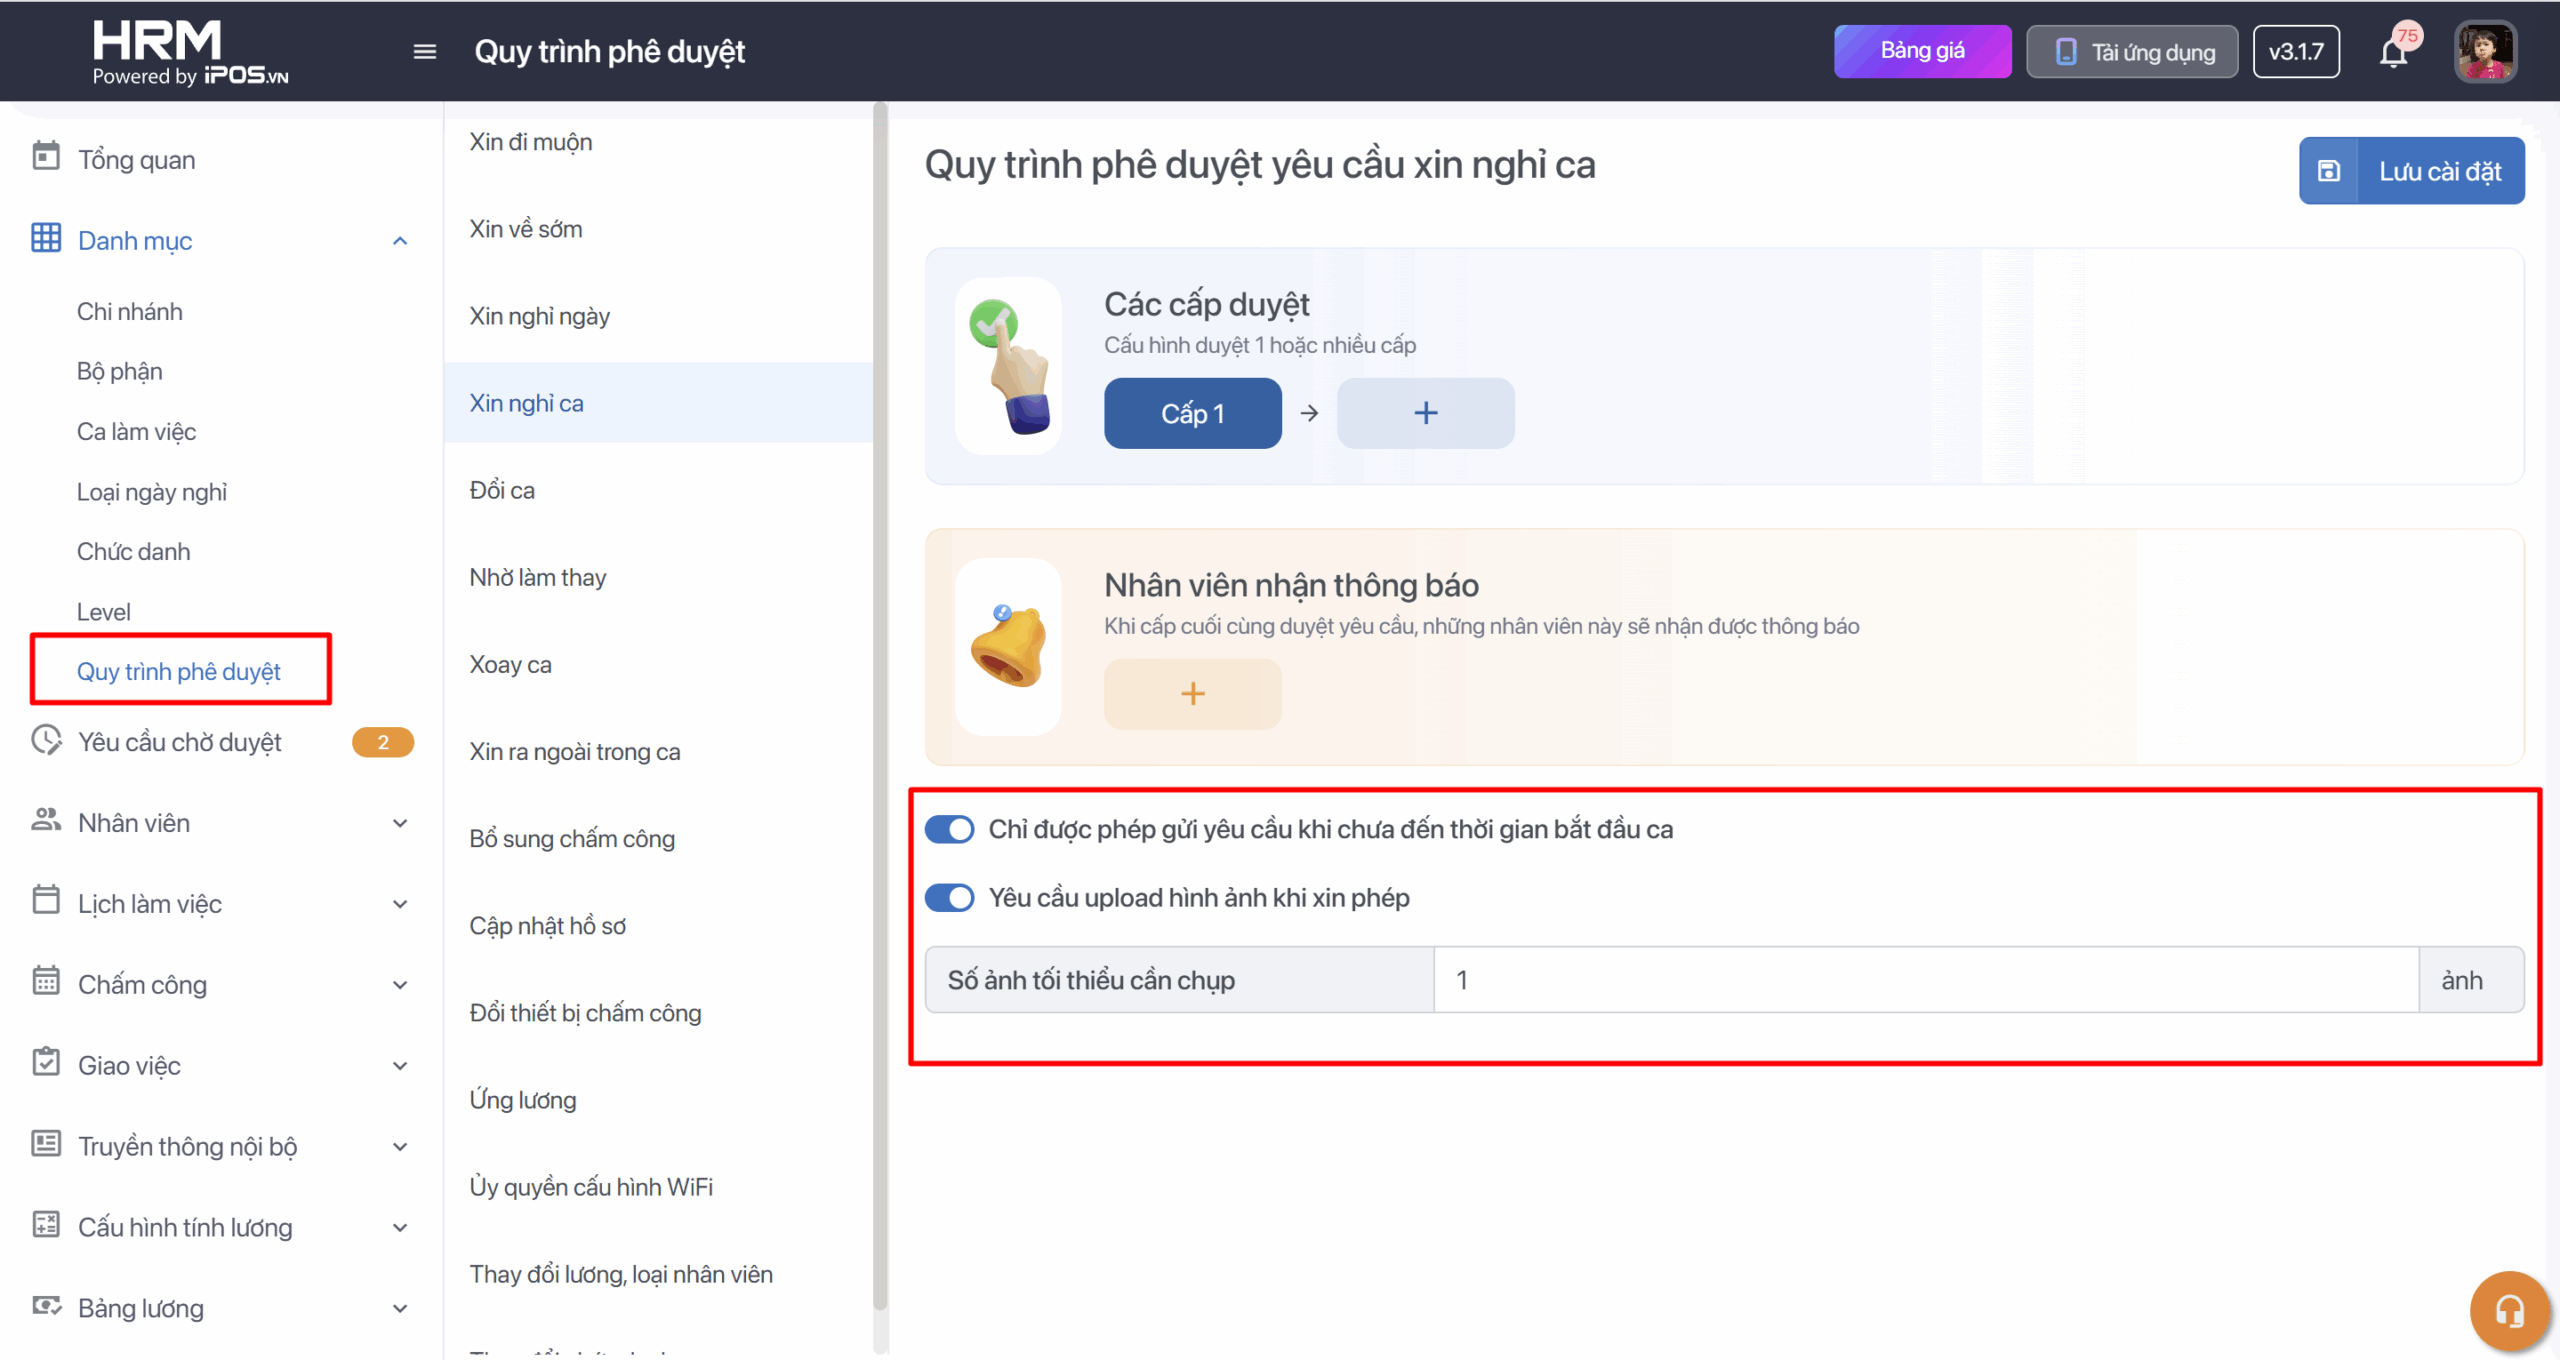Disable the image upload requirement toggle
This screenshot has width=2560, height=1360.
949,897
